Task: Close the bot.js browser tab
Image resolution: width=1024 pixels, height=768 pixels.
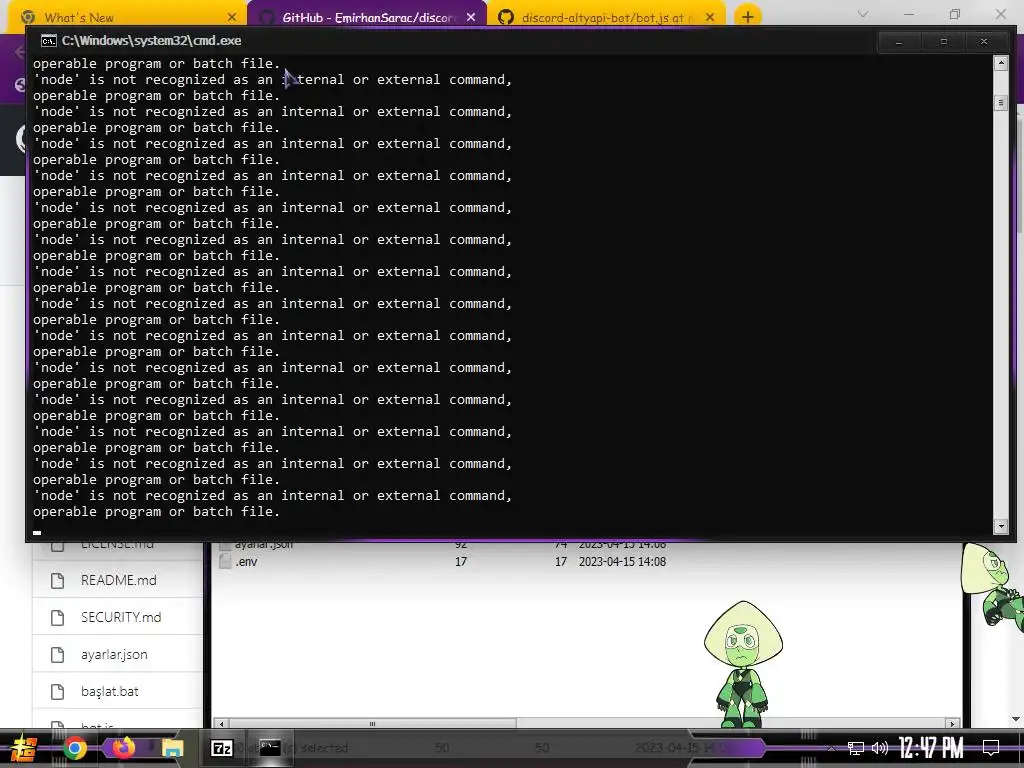Action: (711, 17)
